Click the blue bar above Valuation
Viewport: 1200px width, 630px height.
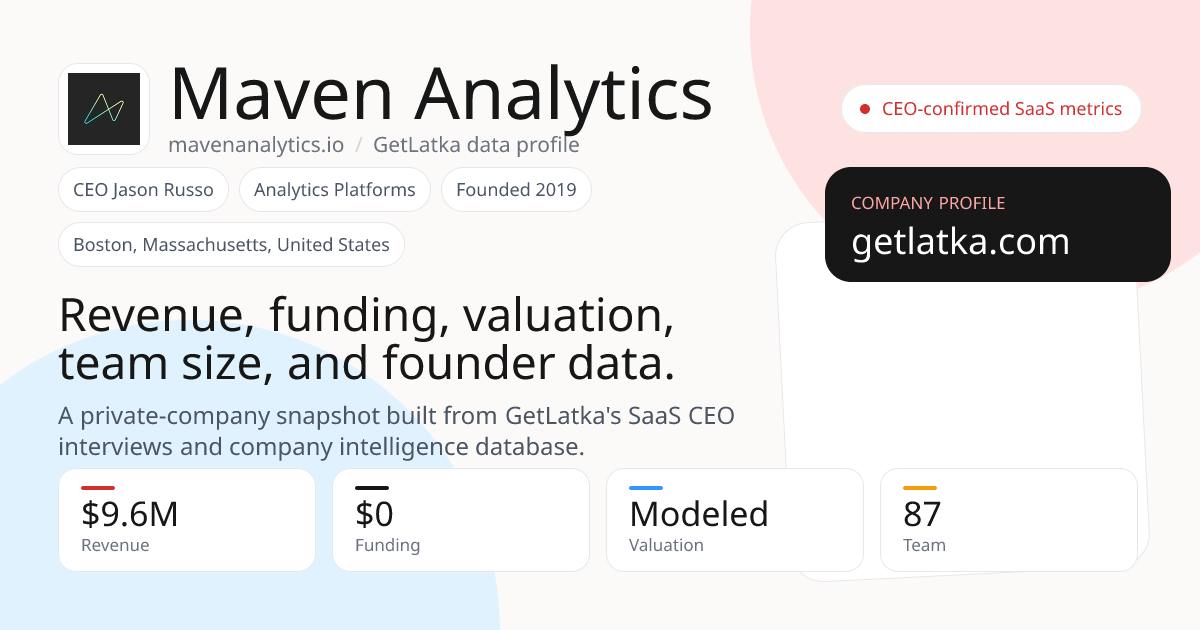click(x=646, y=488)
